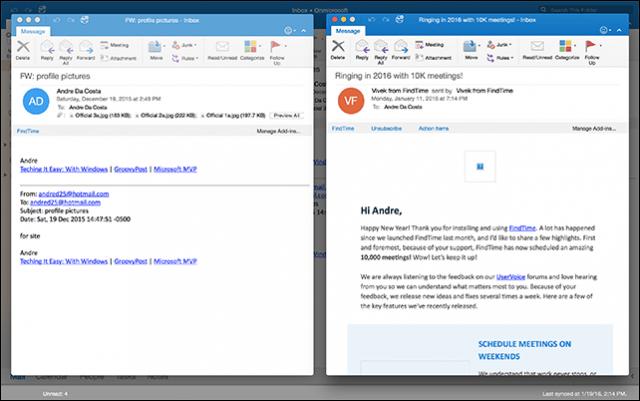Forward the Ringing in 2016 email

tap(401, 50)
